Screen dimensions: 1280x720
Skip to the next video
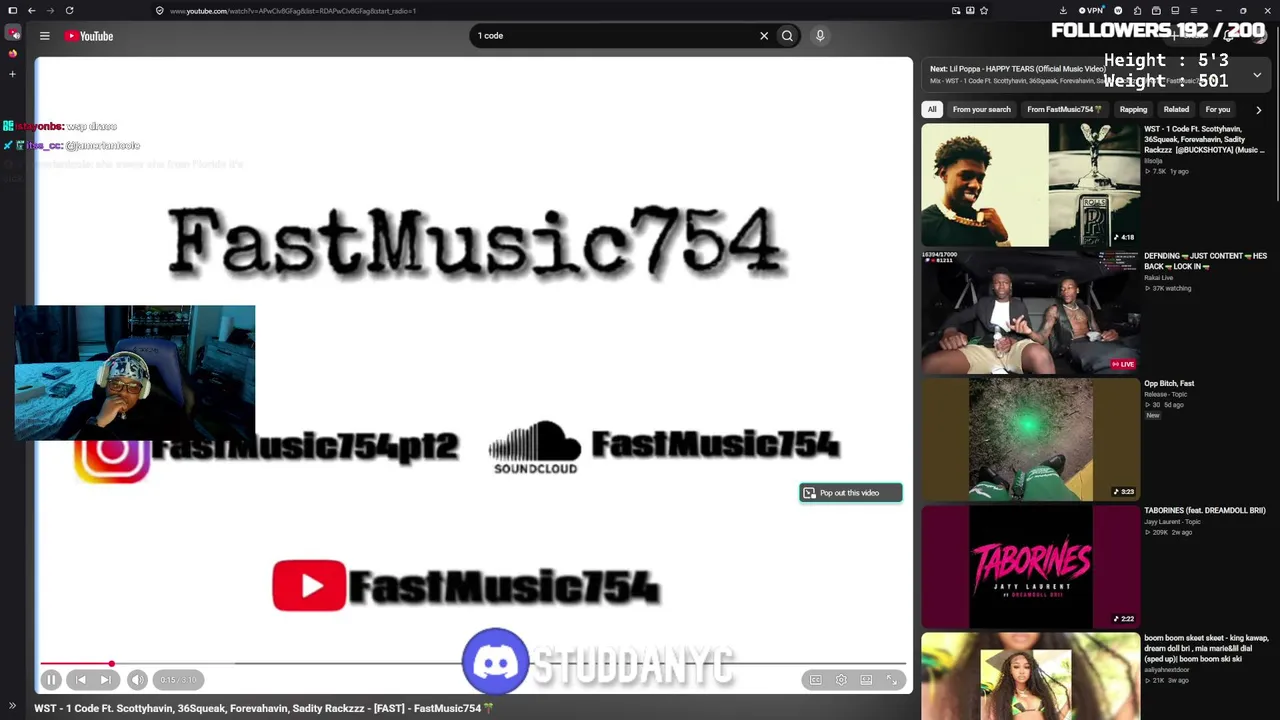(x=105, y=680)
